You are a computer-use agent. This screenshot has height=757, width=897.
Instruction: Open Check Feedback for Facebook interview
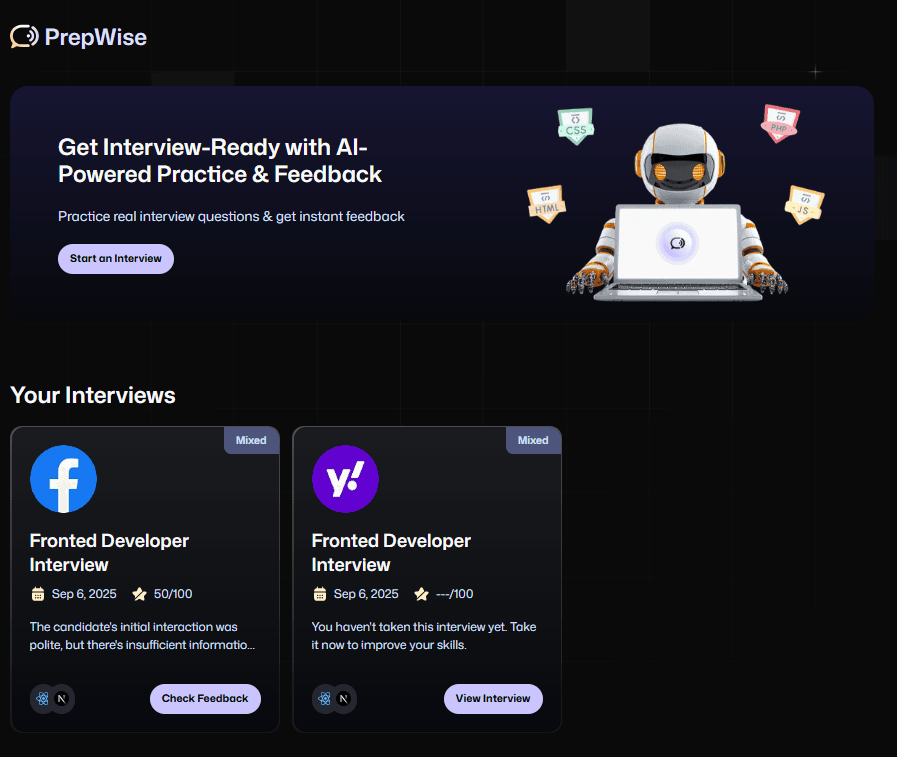click(x=205, y=699)
